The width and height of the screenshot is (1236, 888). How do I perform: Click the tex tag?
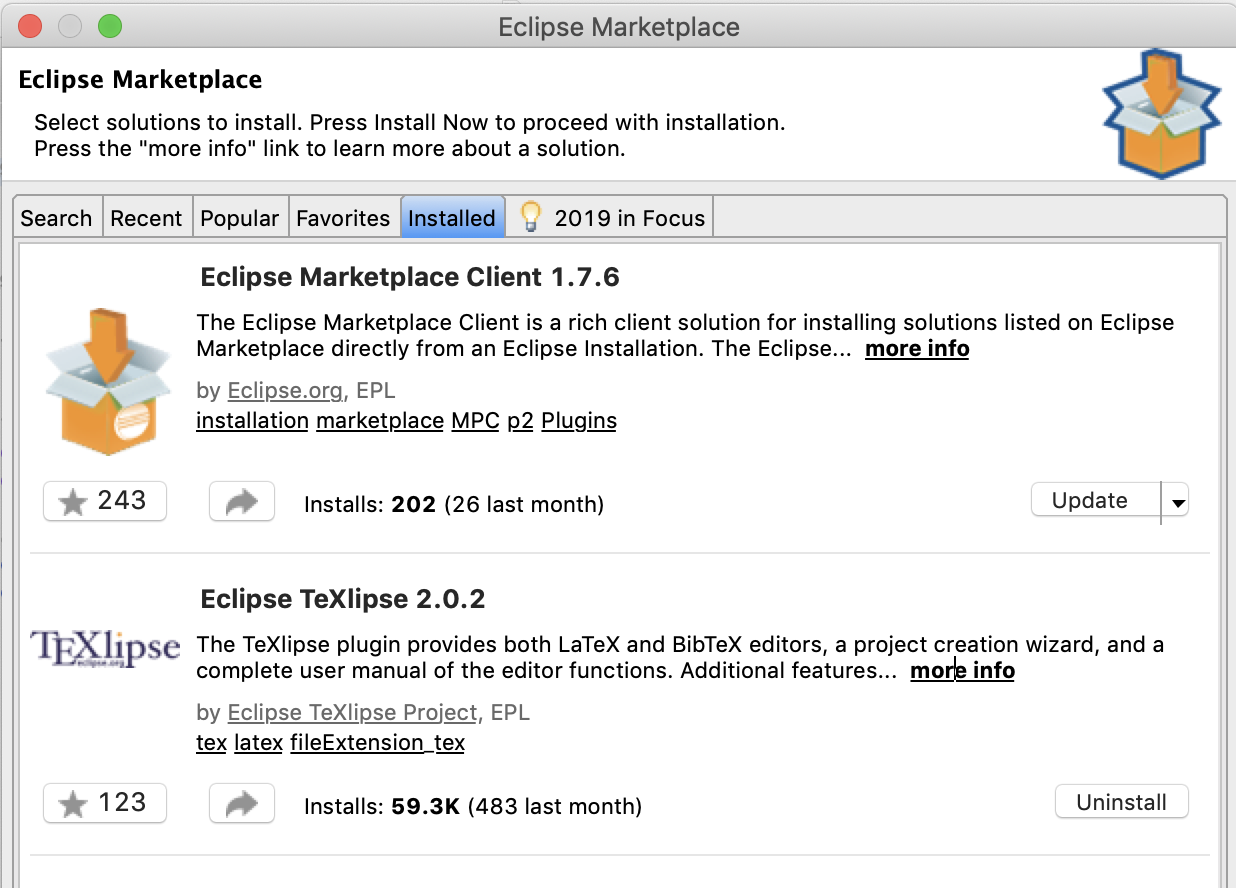[x=211, y=743]
